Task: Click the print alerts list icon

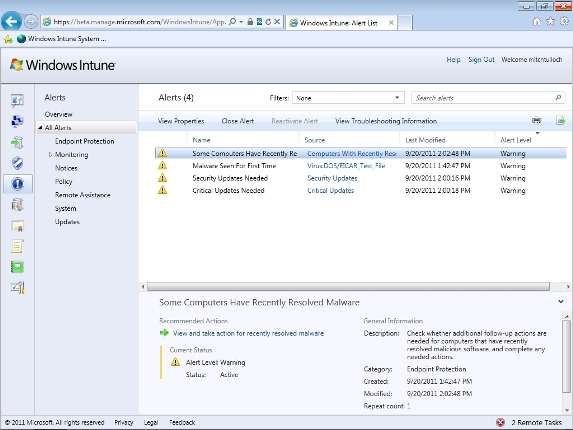Action: tap(536, 120)
